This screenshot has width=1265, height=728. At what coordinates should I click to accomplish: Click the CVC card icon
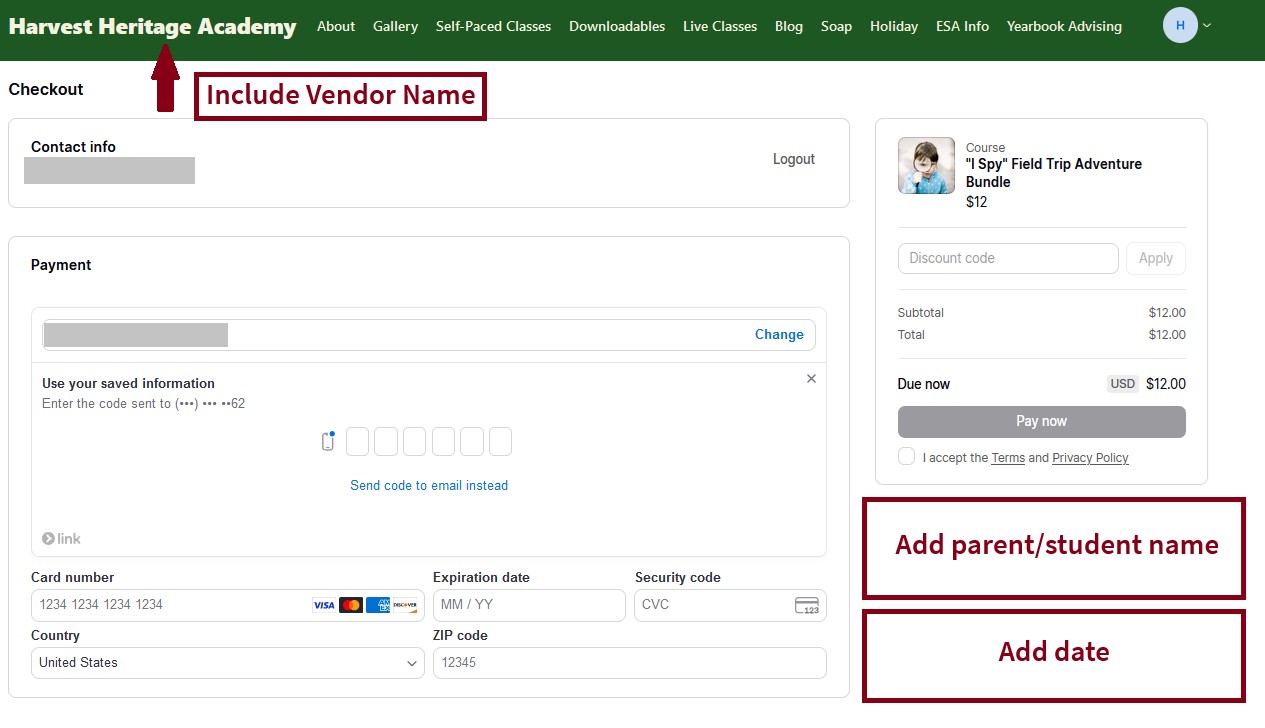pos(806,605)
